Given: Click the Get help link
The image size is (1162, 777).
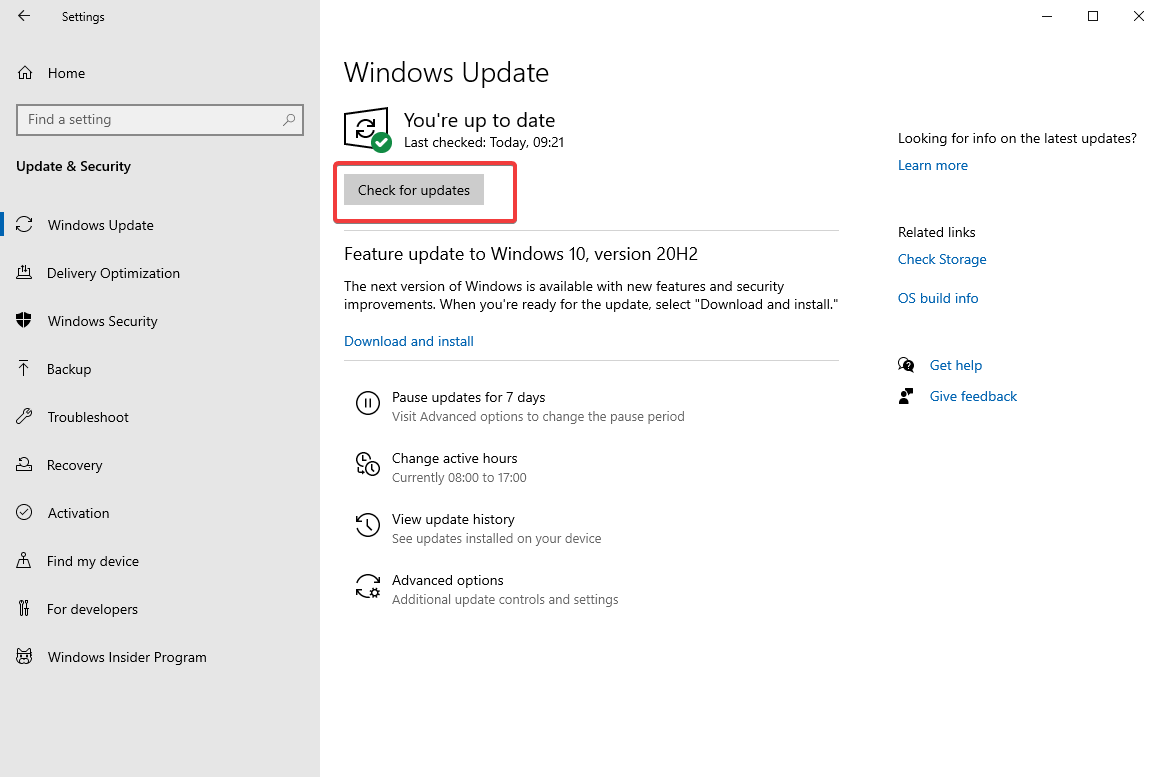Looking at the screenshot, I should pos(955,365).
